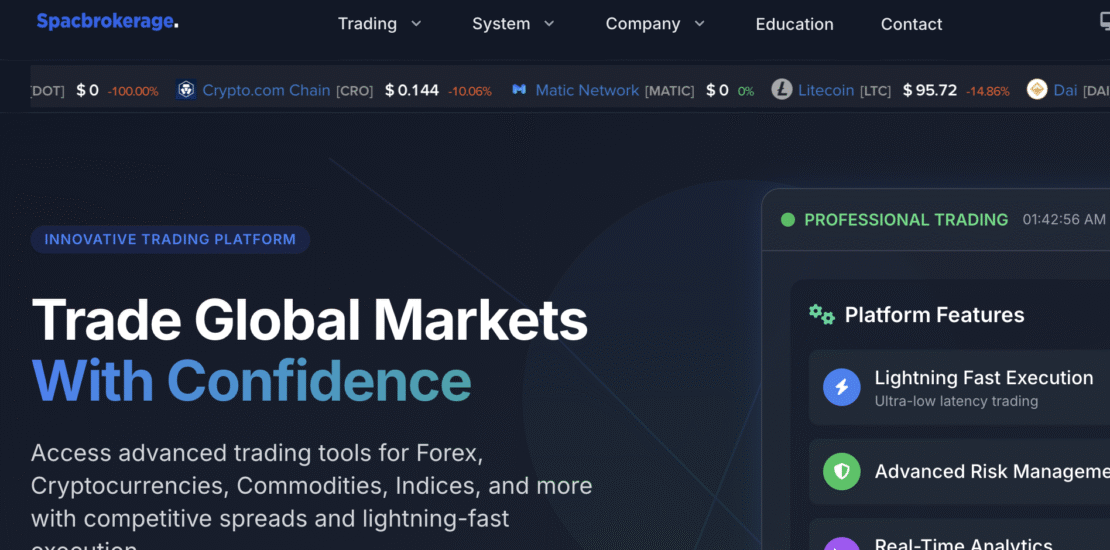Click the green shield risk management icon
The width and height of the screenshot is (1110, 550).
click(842, 471)
